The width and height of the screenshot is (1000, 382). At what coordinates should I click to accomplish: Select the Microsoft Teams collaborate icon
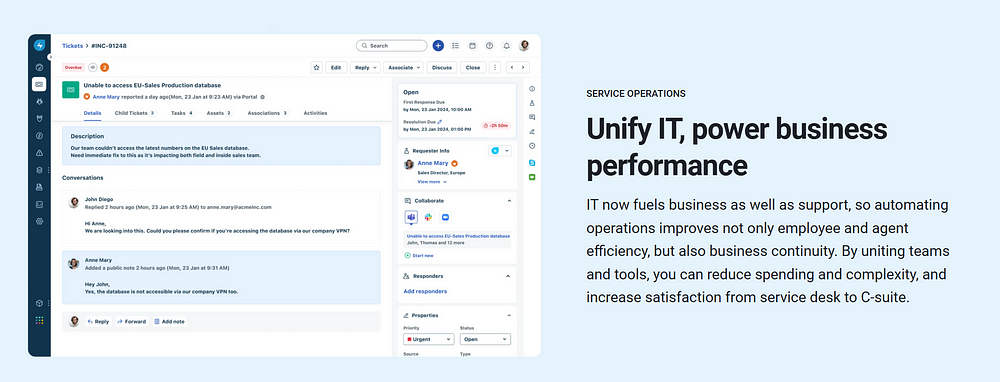(x=411, y=217)
